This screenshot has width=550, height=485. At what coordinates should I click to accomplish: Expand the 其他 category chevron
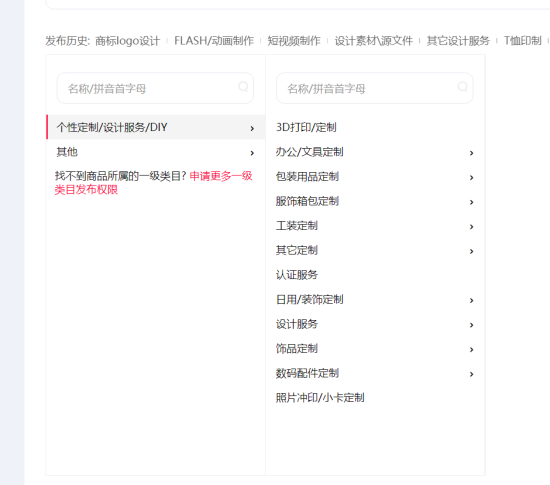(252, 153)
